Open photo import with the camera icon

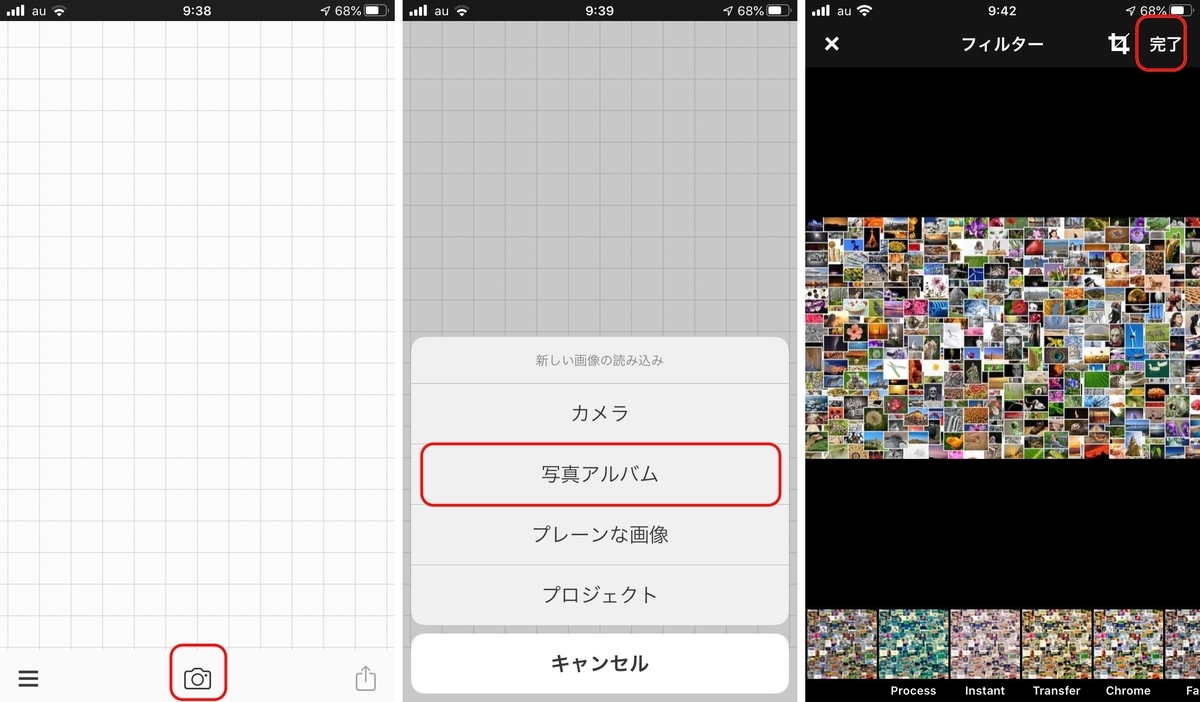click(198, 678)
